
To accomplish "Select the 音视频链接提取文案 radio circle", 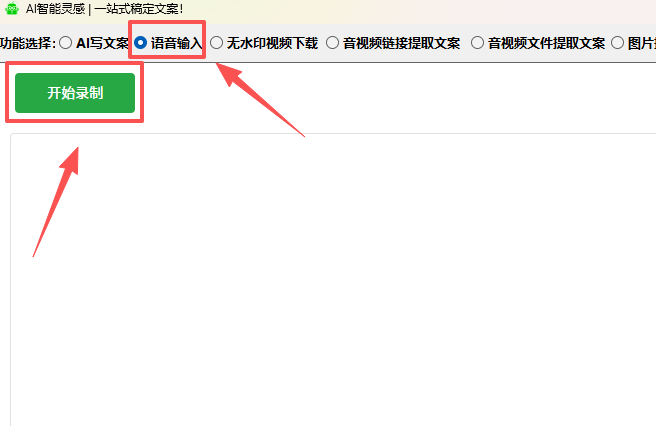I will tap(332, 43).
